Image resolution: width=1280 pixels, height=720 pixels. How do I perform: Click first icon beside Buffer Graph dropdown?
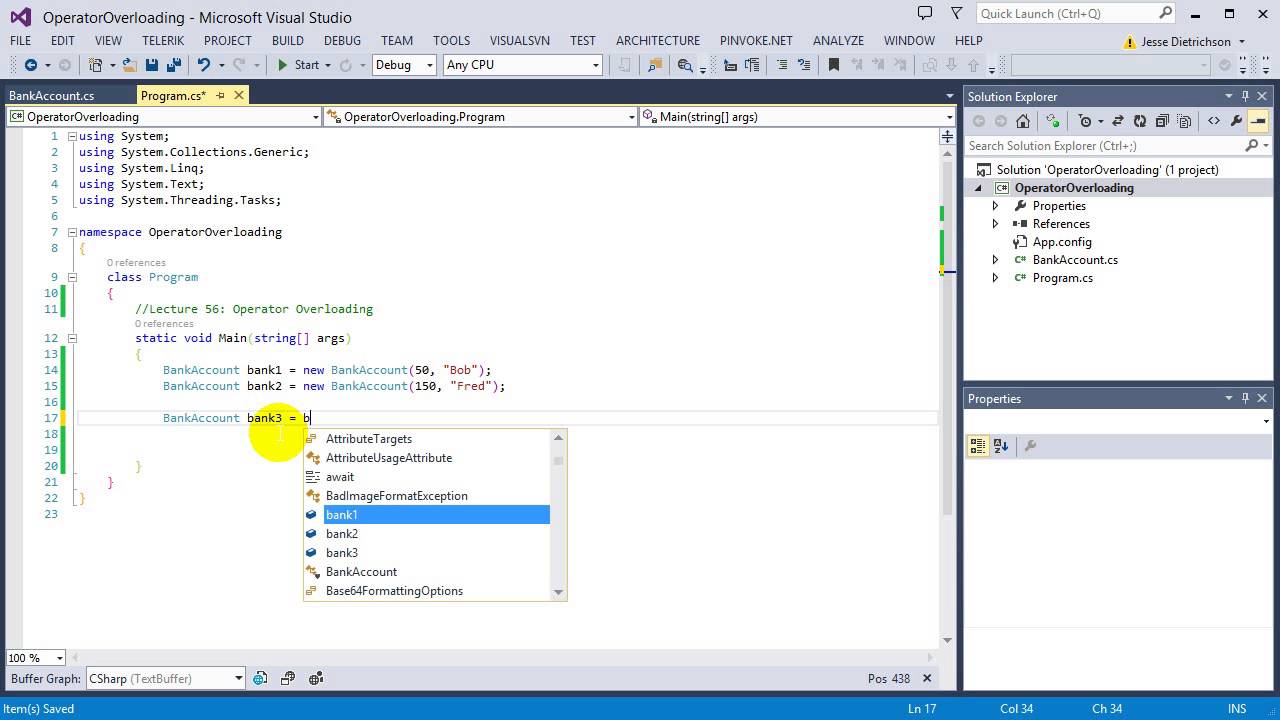[260, 678]
